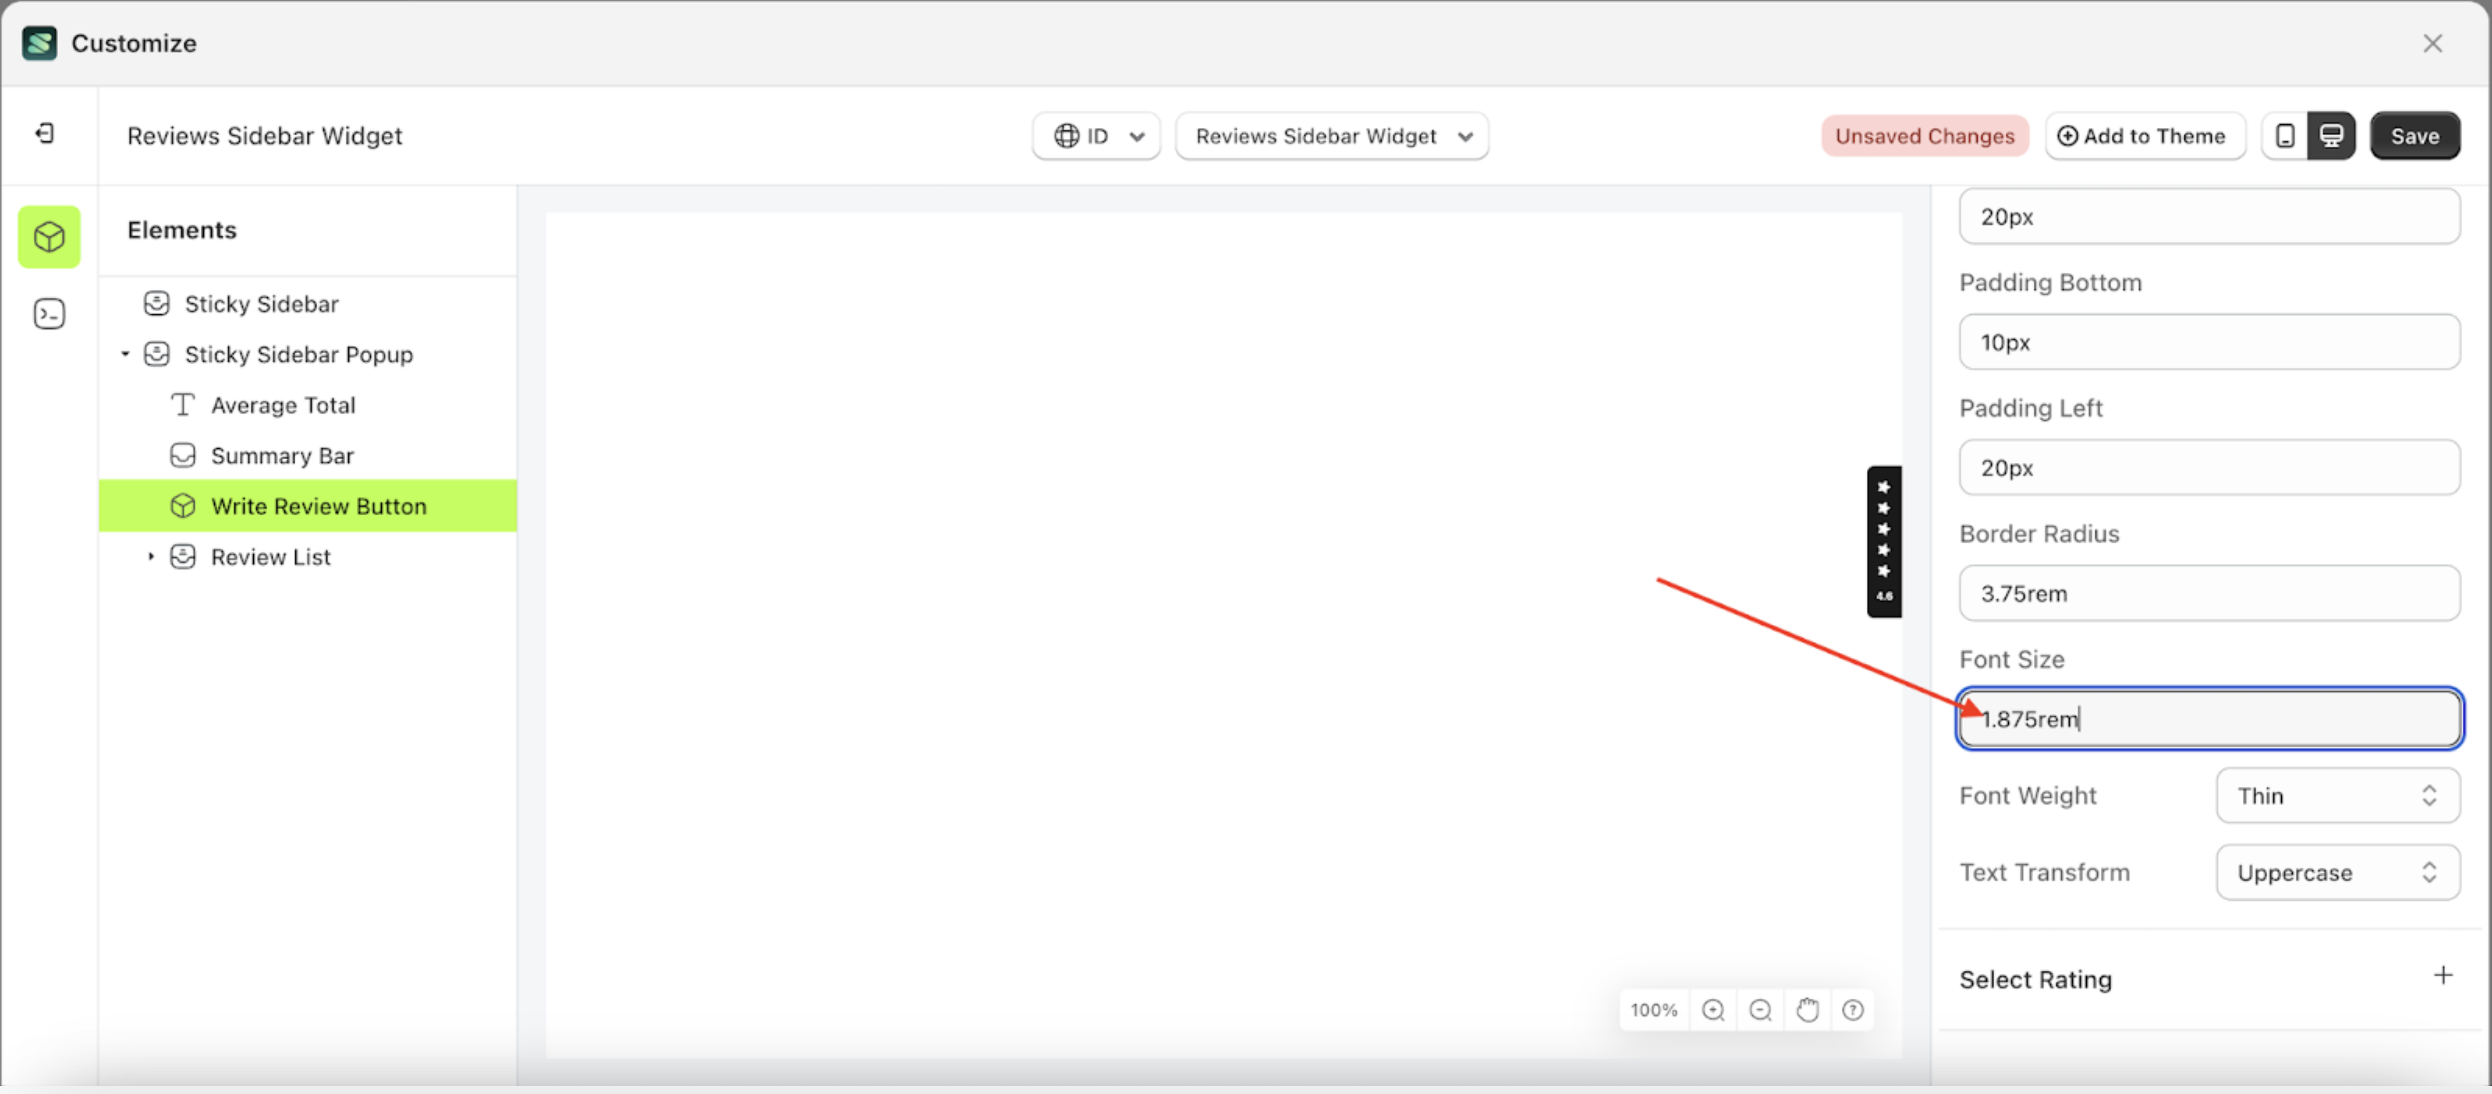This screenshot has width=2492, height=1094.
Task: Zoom out on the canvas
Action: click(1760, 1010)
